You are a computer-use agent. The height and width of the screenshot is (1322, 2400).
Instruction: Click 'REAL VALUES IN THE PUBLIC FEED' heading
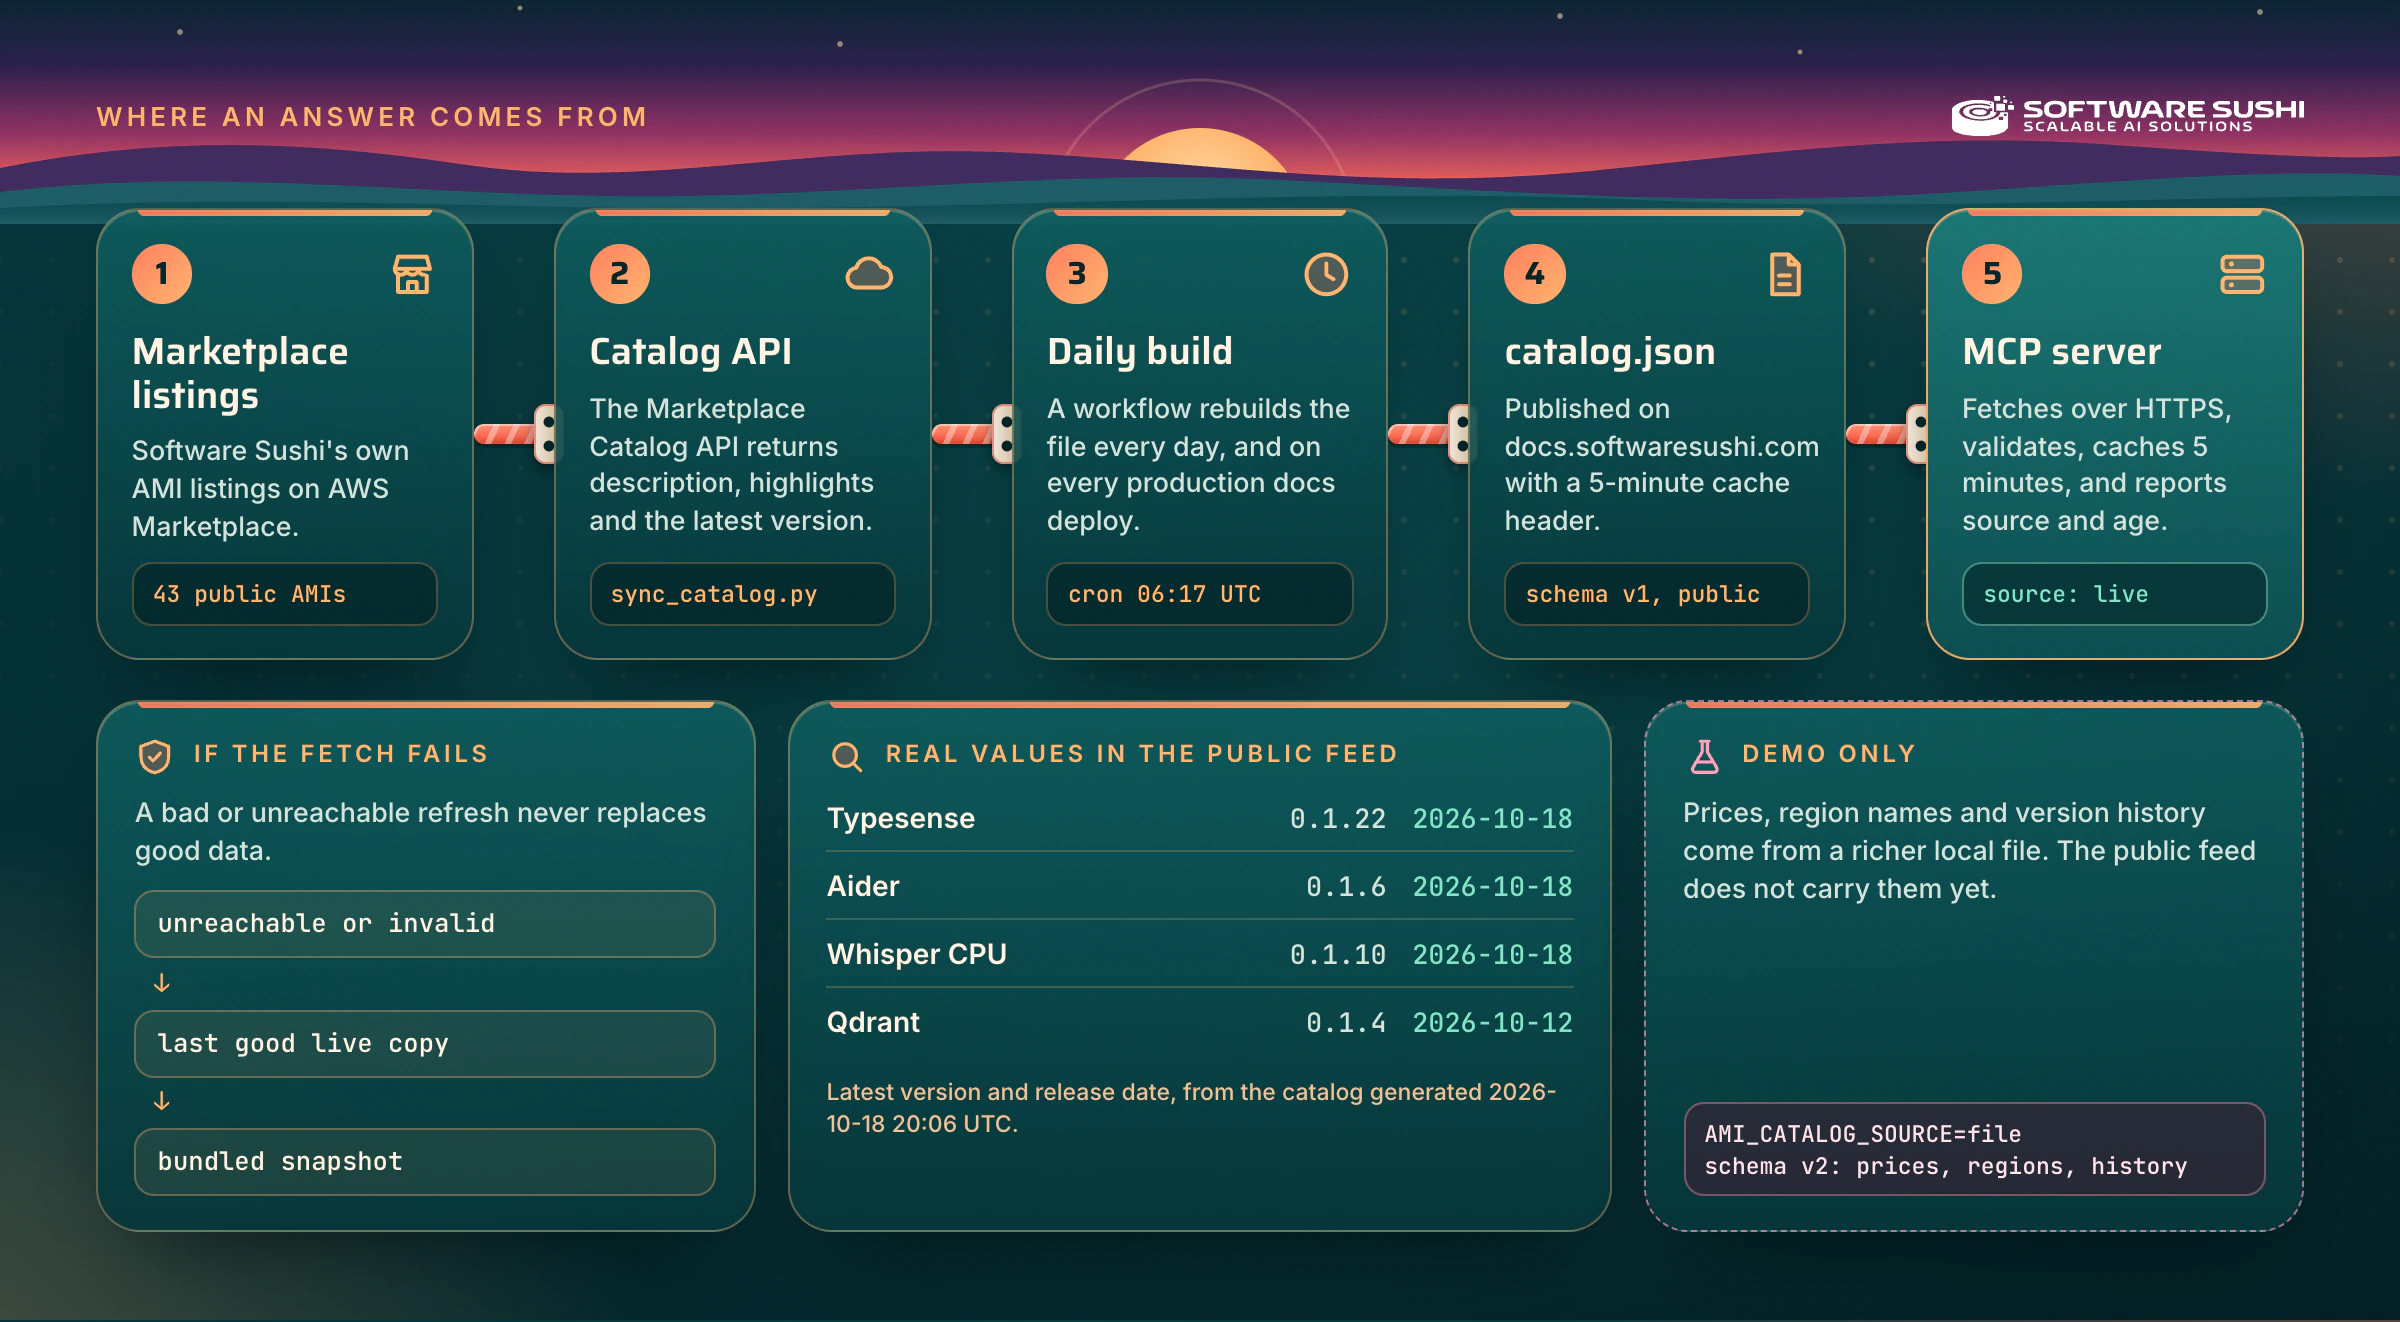point(1142,754)
